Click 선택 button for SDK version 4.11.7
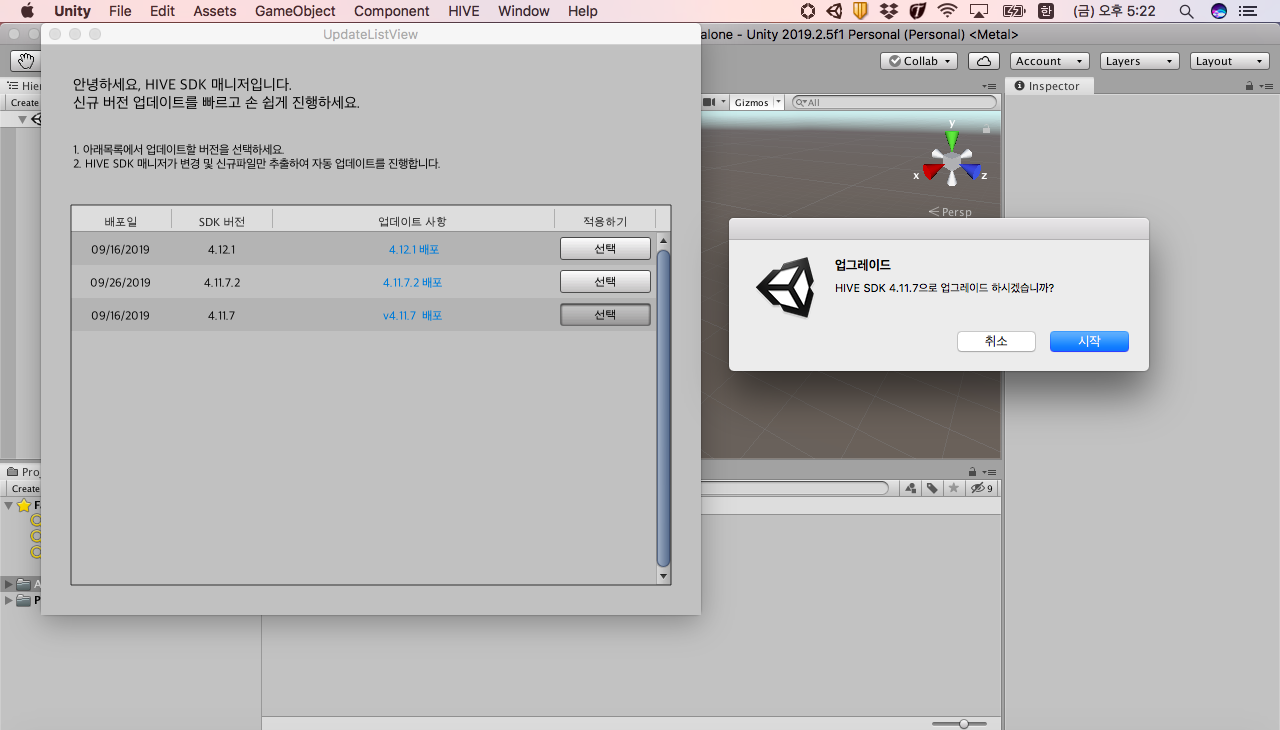This screenshot has height=730, width=1280. point(605,314)
